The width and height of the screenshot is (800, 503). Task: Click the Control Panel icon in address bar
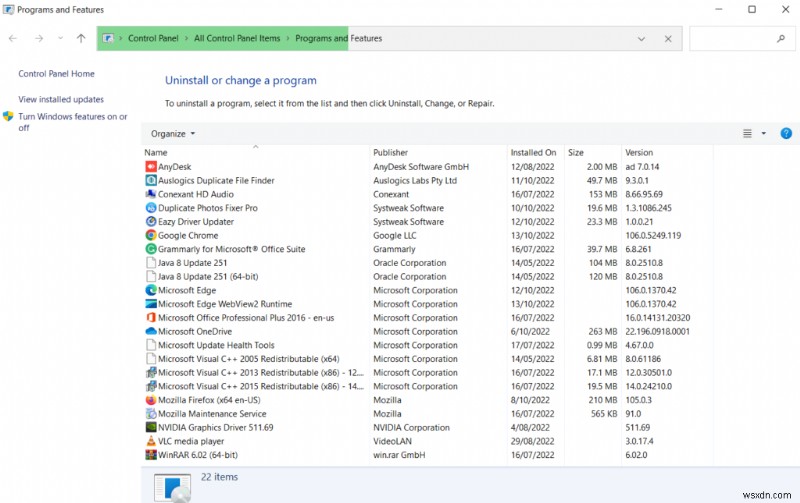tap(108, 38)
